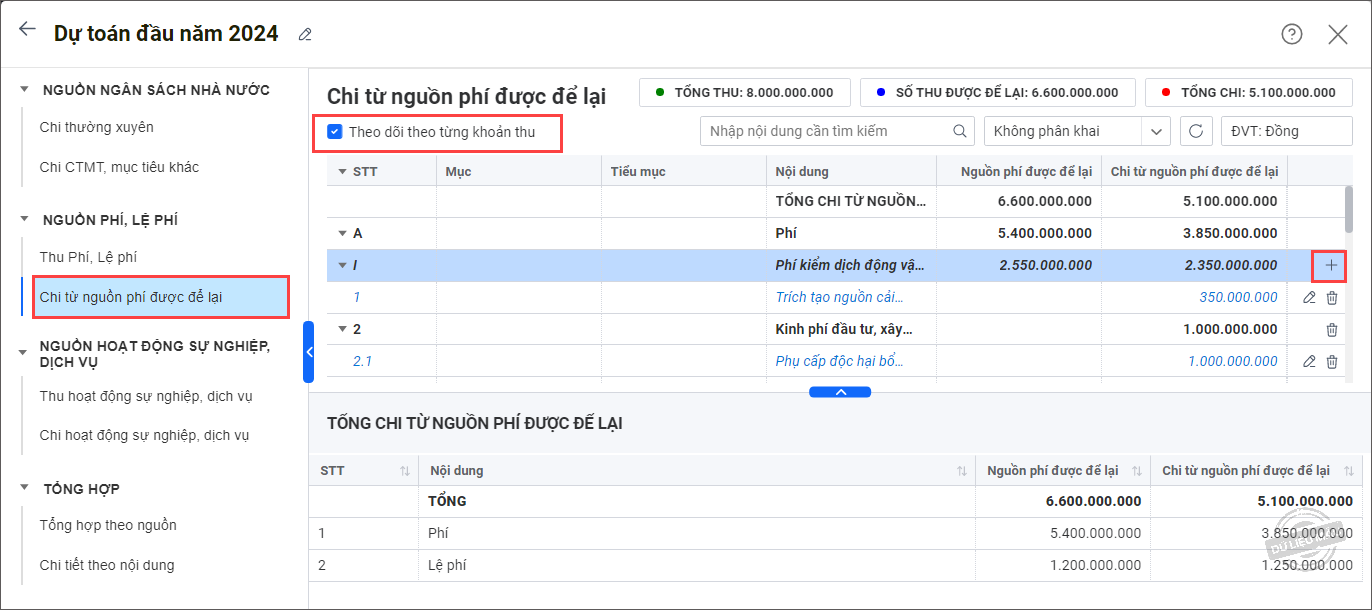Select 'Tổng hợp theo nguồn' menu item
Viewport: 1372px width, 610px height.
pyautogui.click(x=108, y=525)
